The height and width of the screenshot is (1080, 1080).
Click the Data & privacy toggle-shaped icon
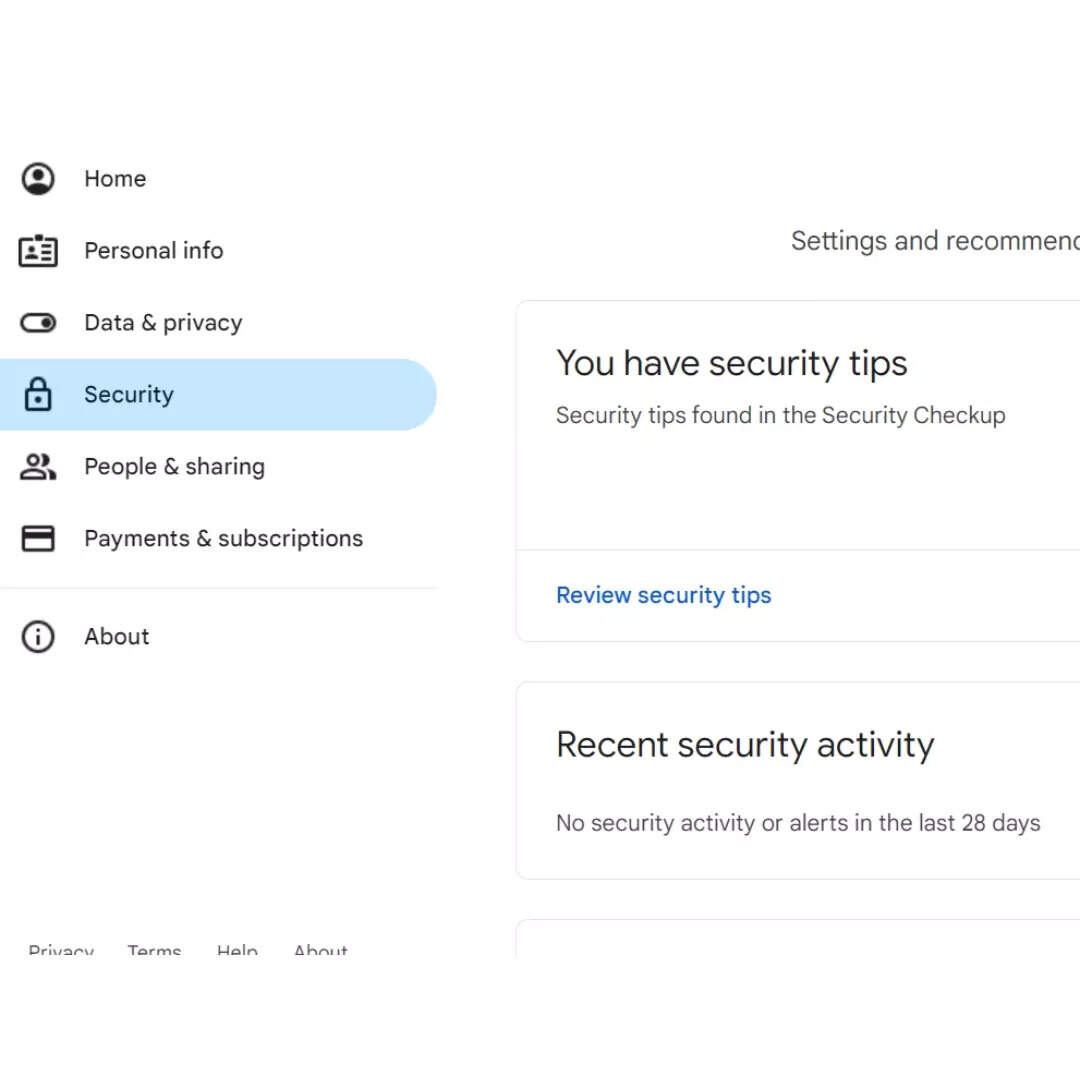tap(38, 322)
